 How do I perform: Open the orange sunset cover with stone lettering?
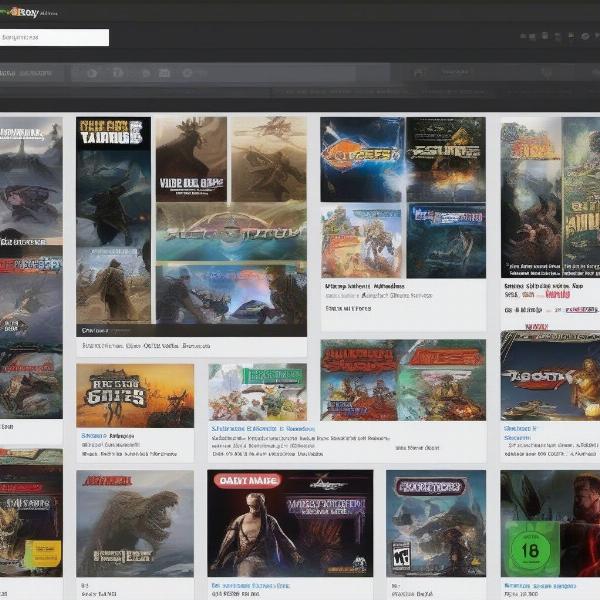click(135, 395)
